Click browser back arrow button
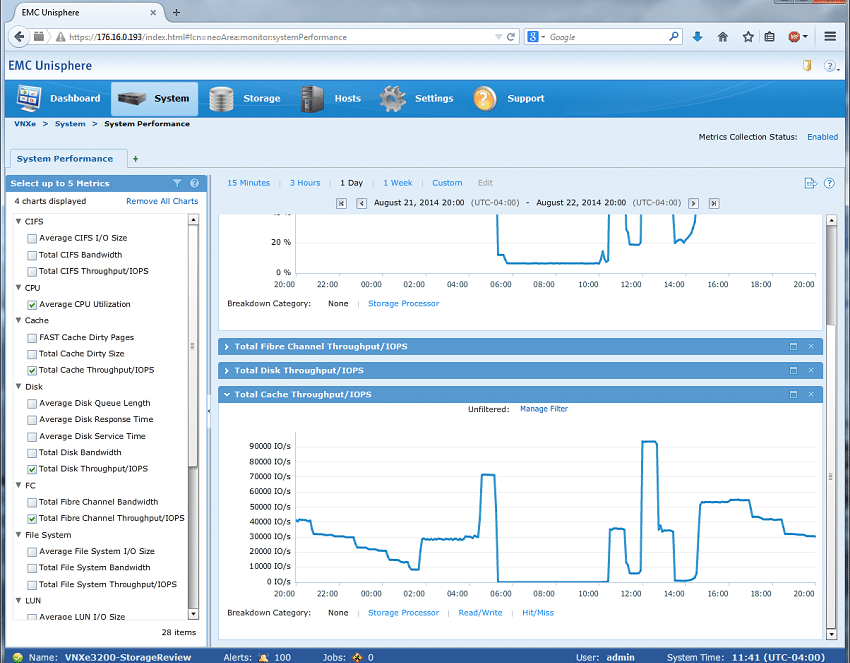 (20, 37)
